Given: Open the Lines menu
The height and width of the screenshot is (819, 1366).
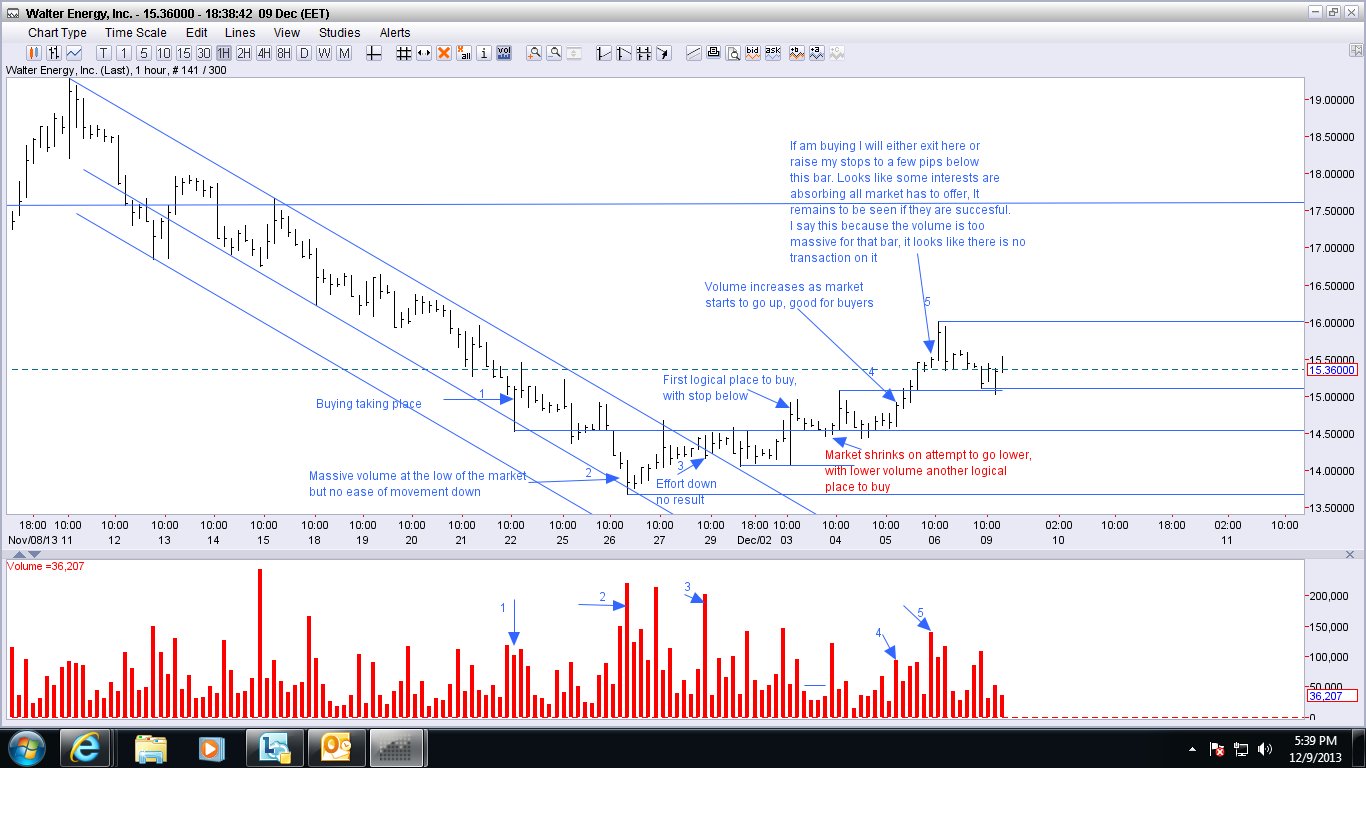Looking at the screenshot, I should point(240,33).
